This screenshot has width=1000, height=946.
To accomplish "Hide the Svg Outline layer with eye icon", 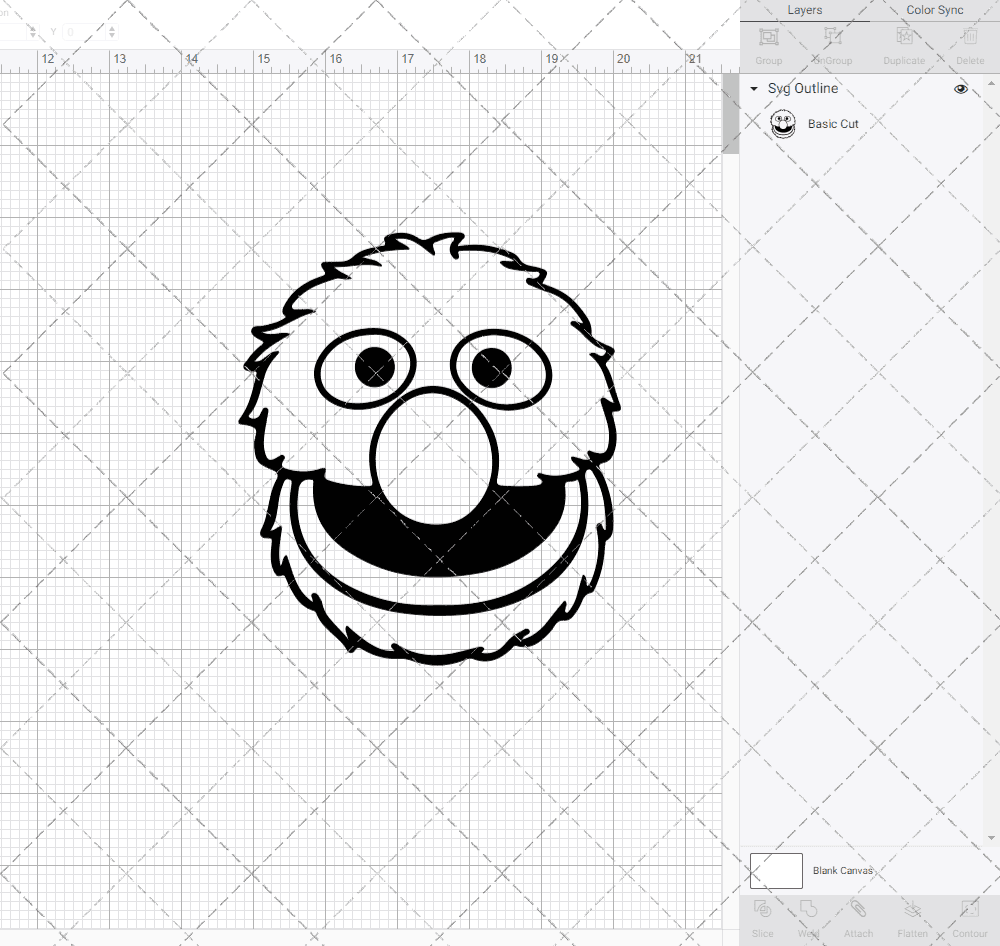I will 960,89.
